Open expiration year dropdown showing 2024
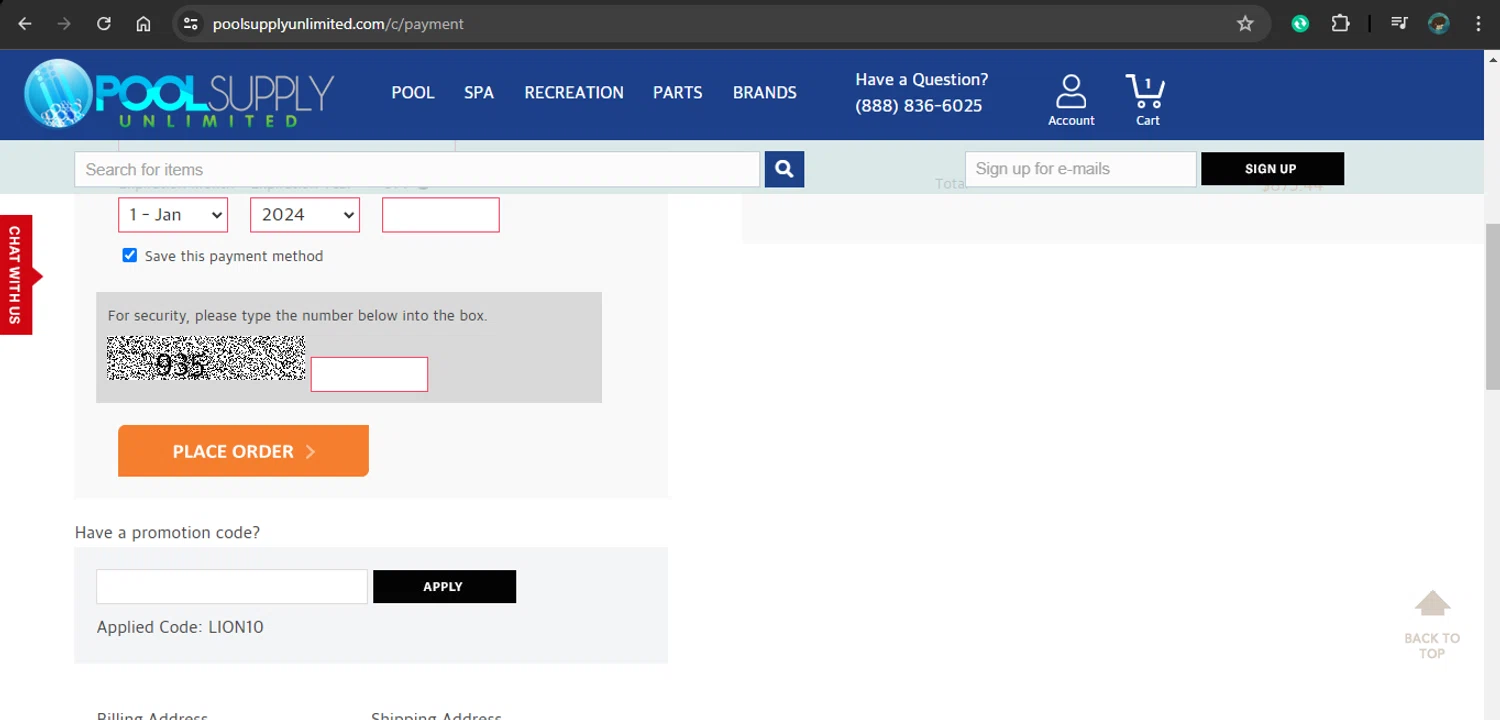The width and height of the screenshot is (1500, 720). tap(305, 215)
